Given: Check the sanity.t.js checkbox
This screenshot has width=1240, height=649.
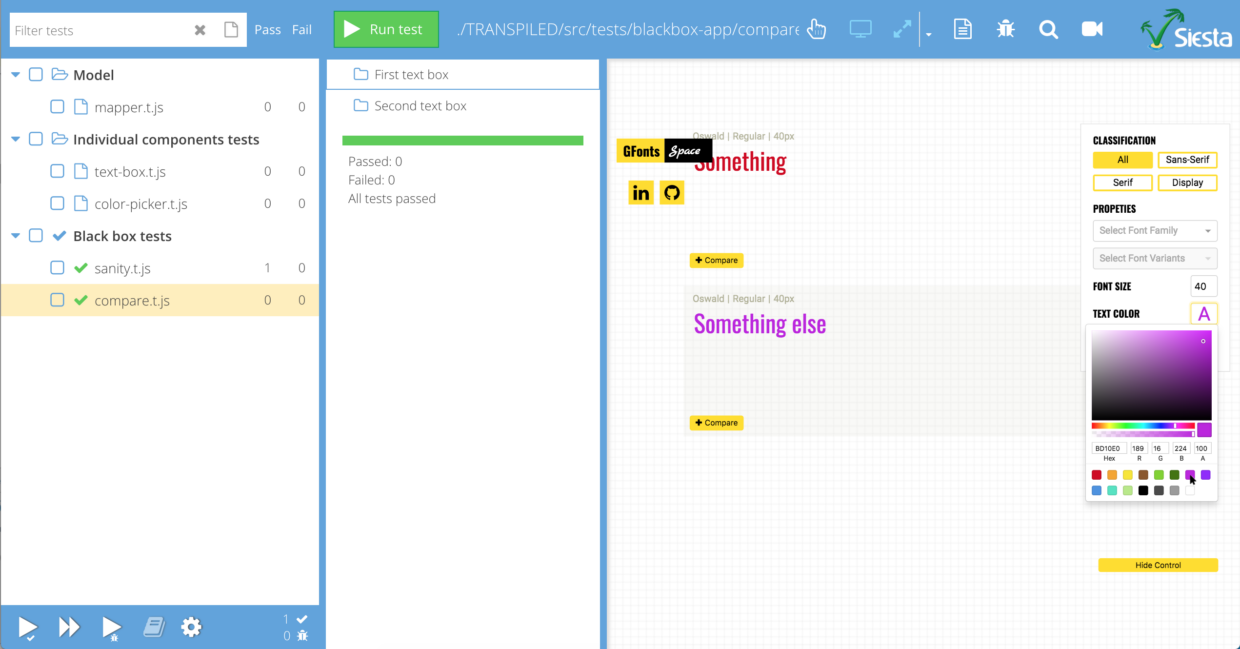Looking at the screenshot, I should click(57, 268).
